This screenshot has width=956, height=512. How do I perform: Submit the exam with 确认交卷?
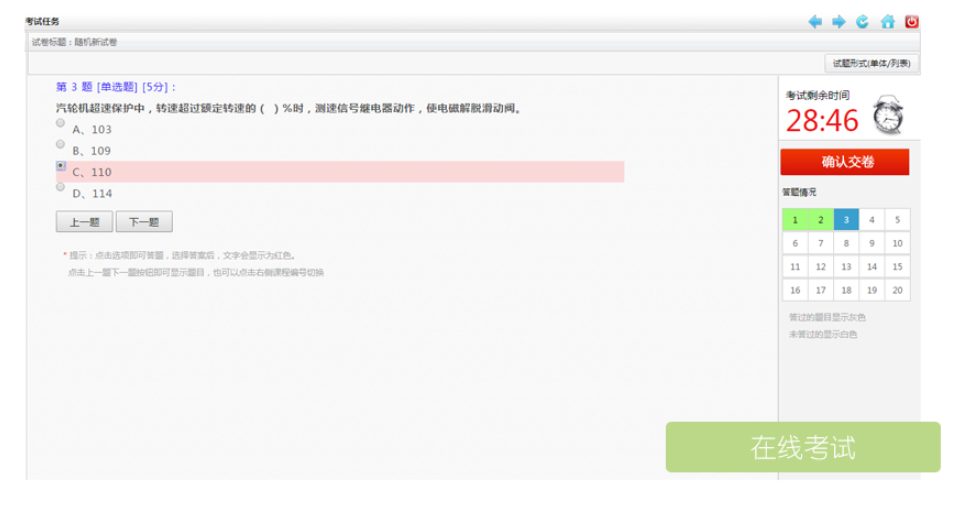click(x=845, y=162)
